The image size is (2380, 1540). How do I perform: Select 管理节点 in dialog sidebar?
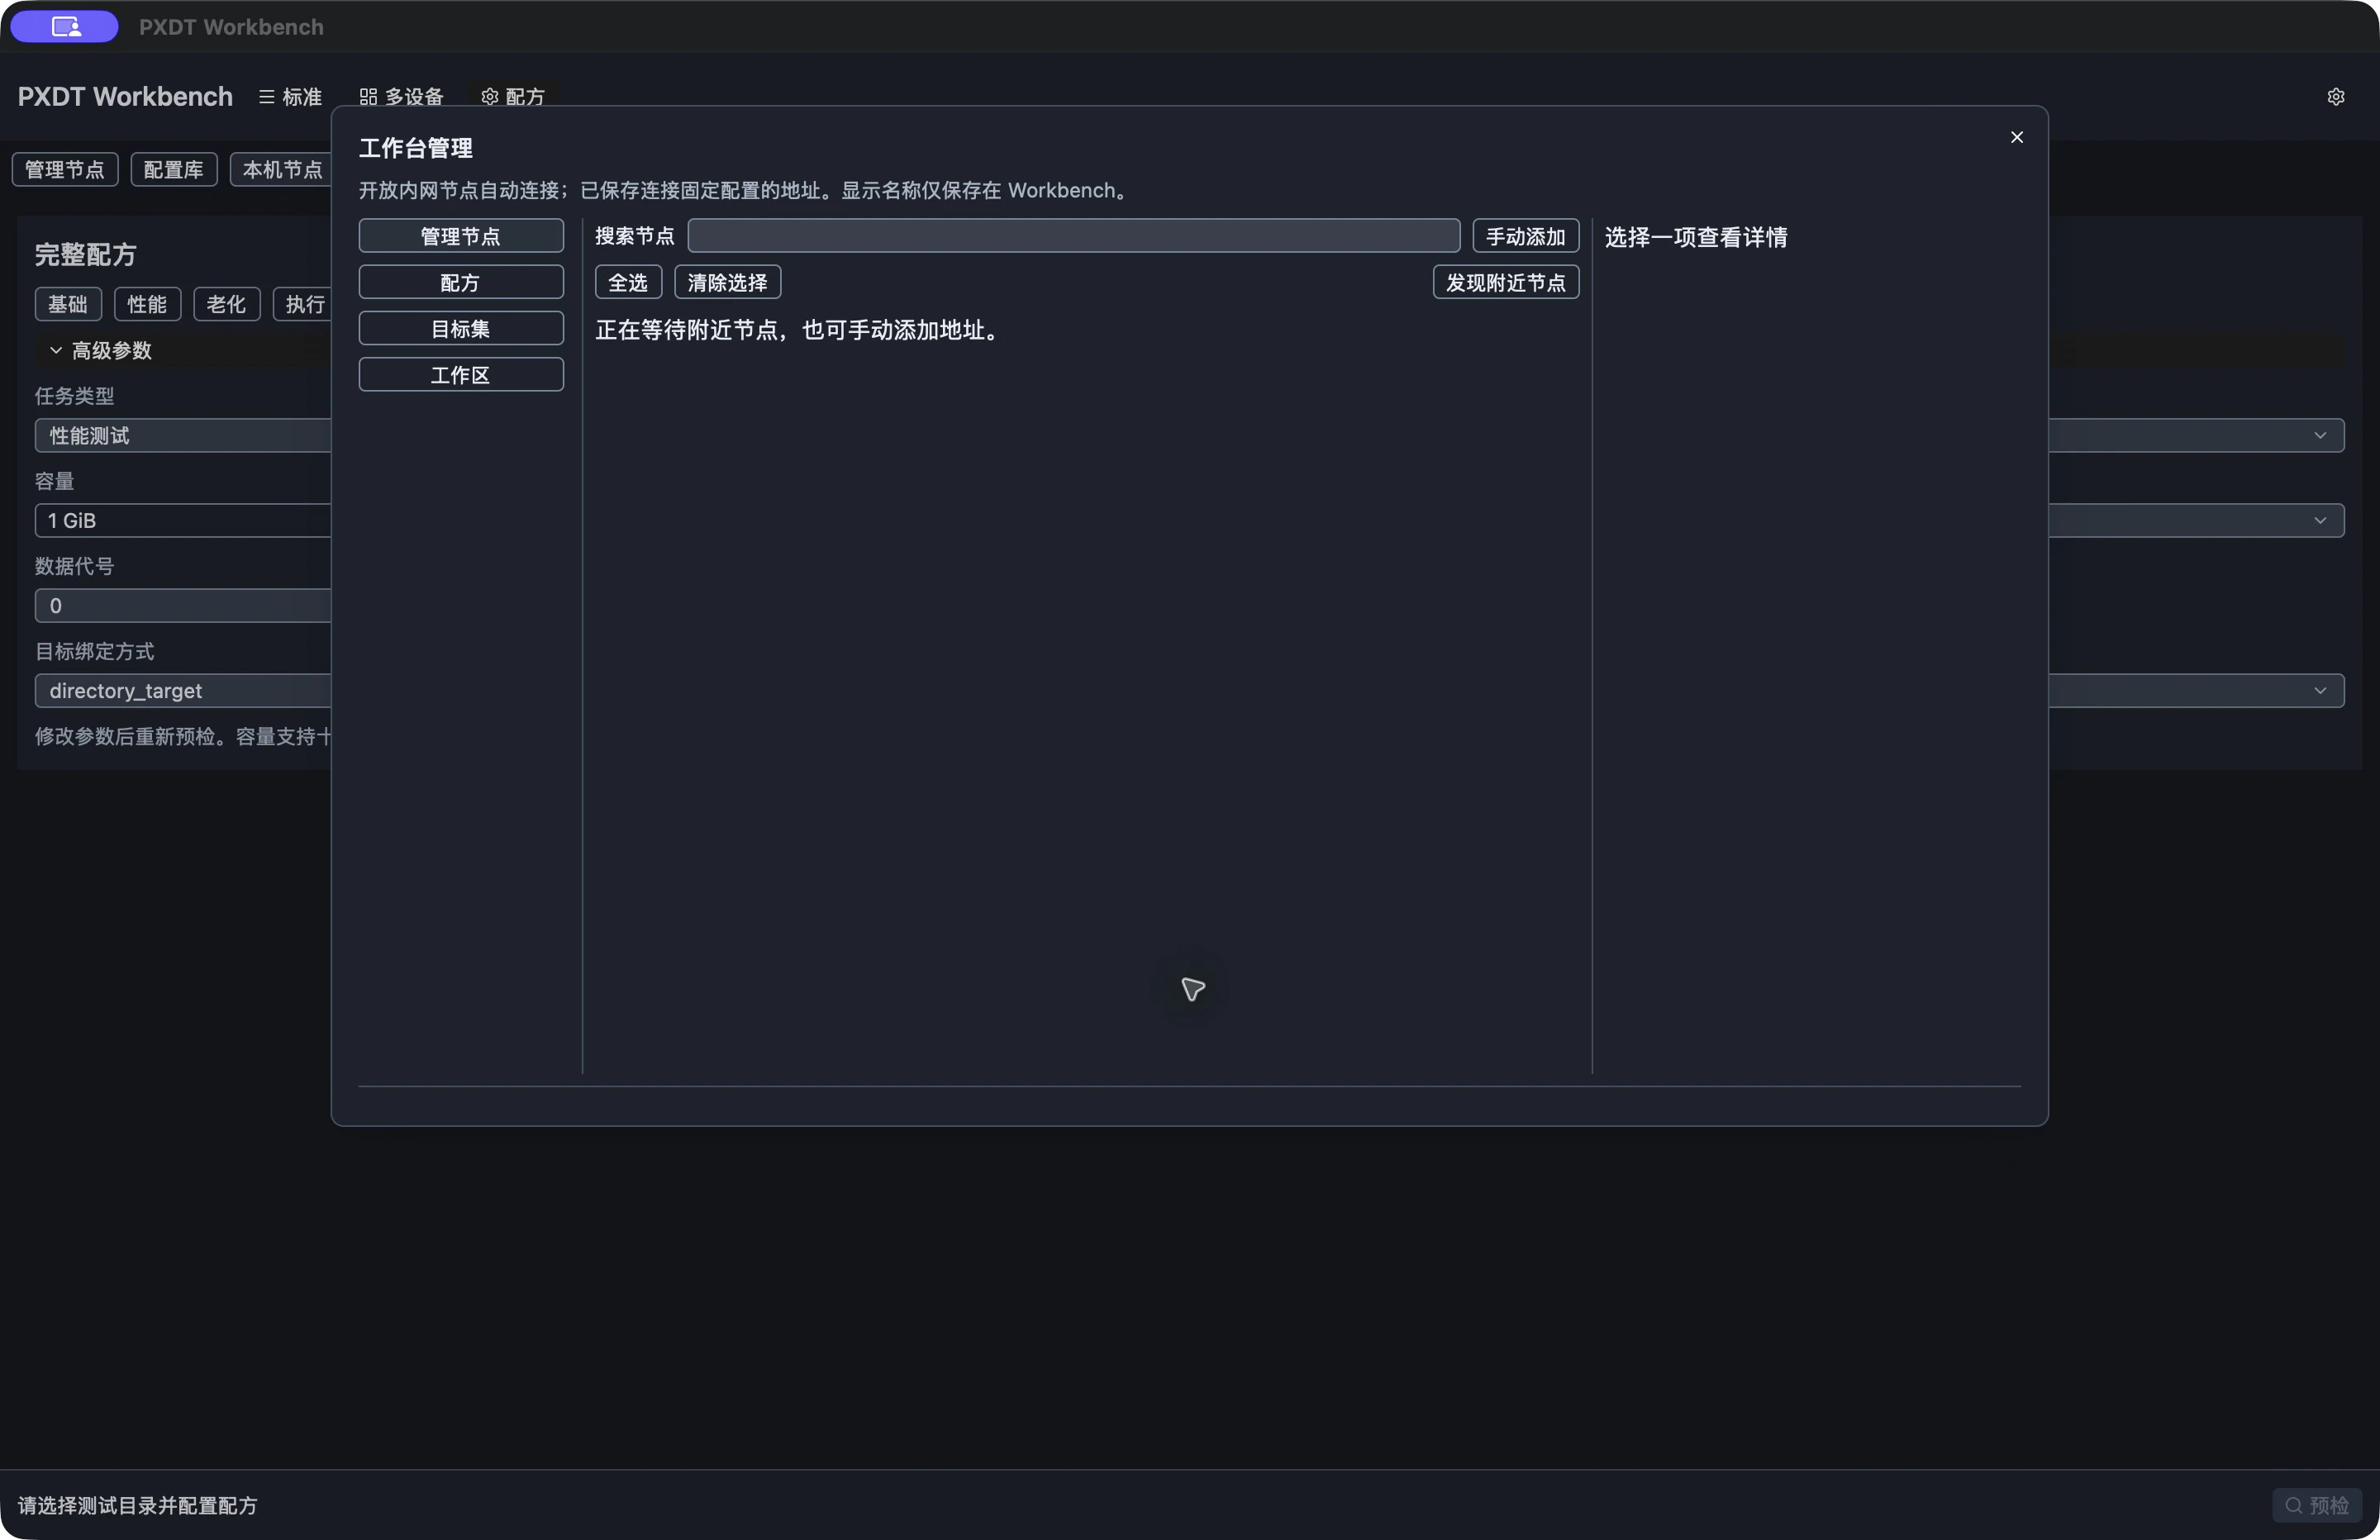pos(461,236)
